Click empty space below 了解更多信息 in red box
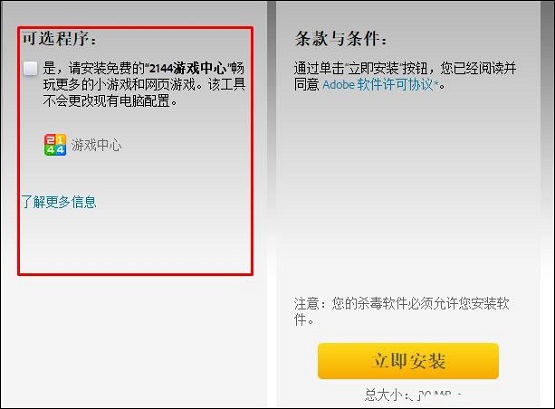 [135, 241]
